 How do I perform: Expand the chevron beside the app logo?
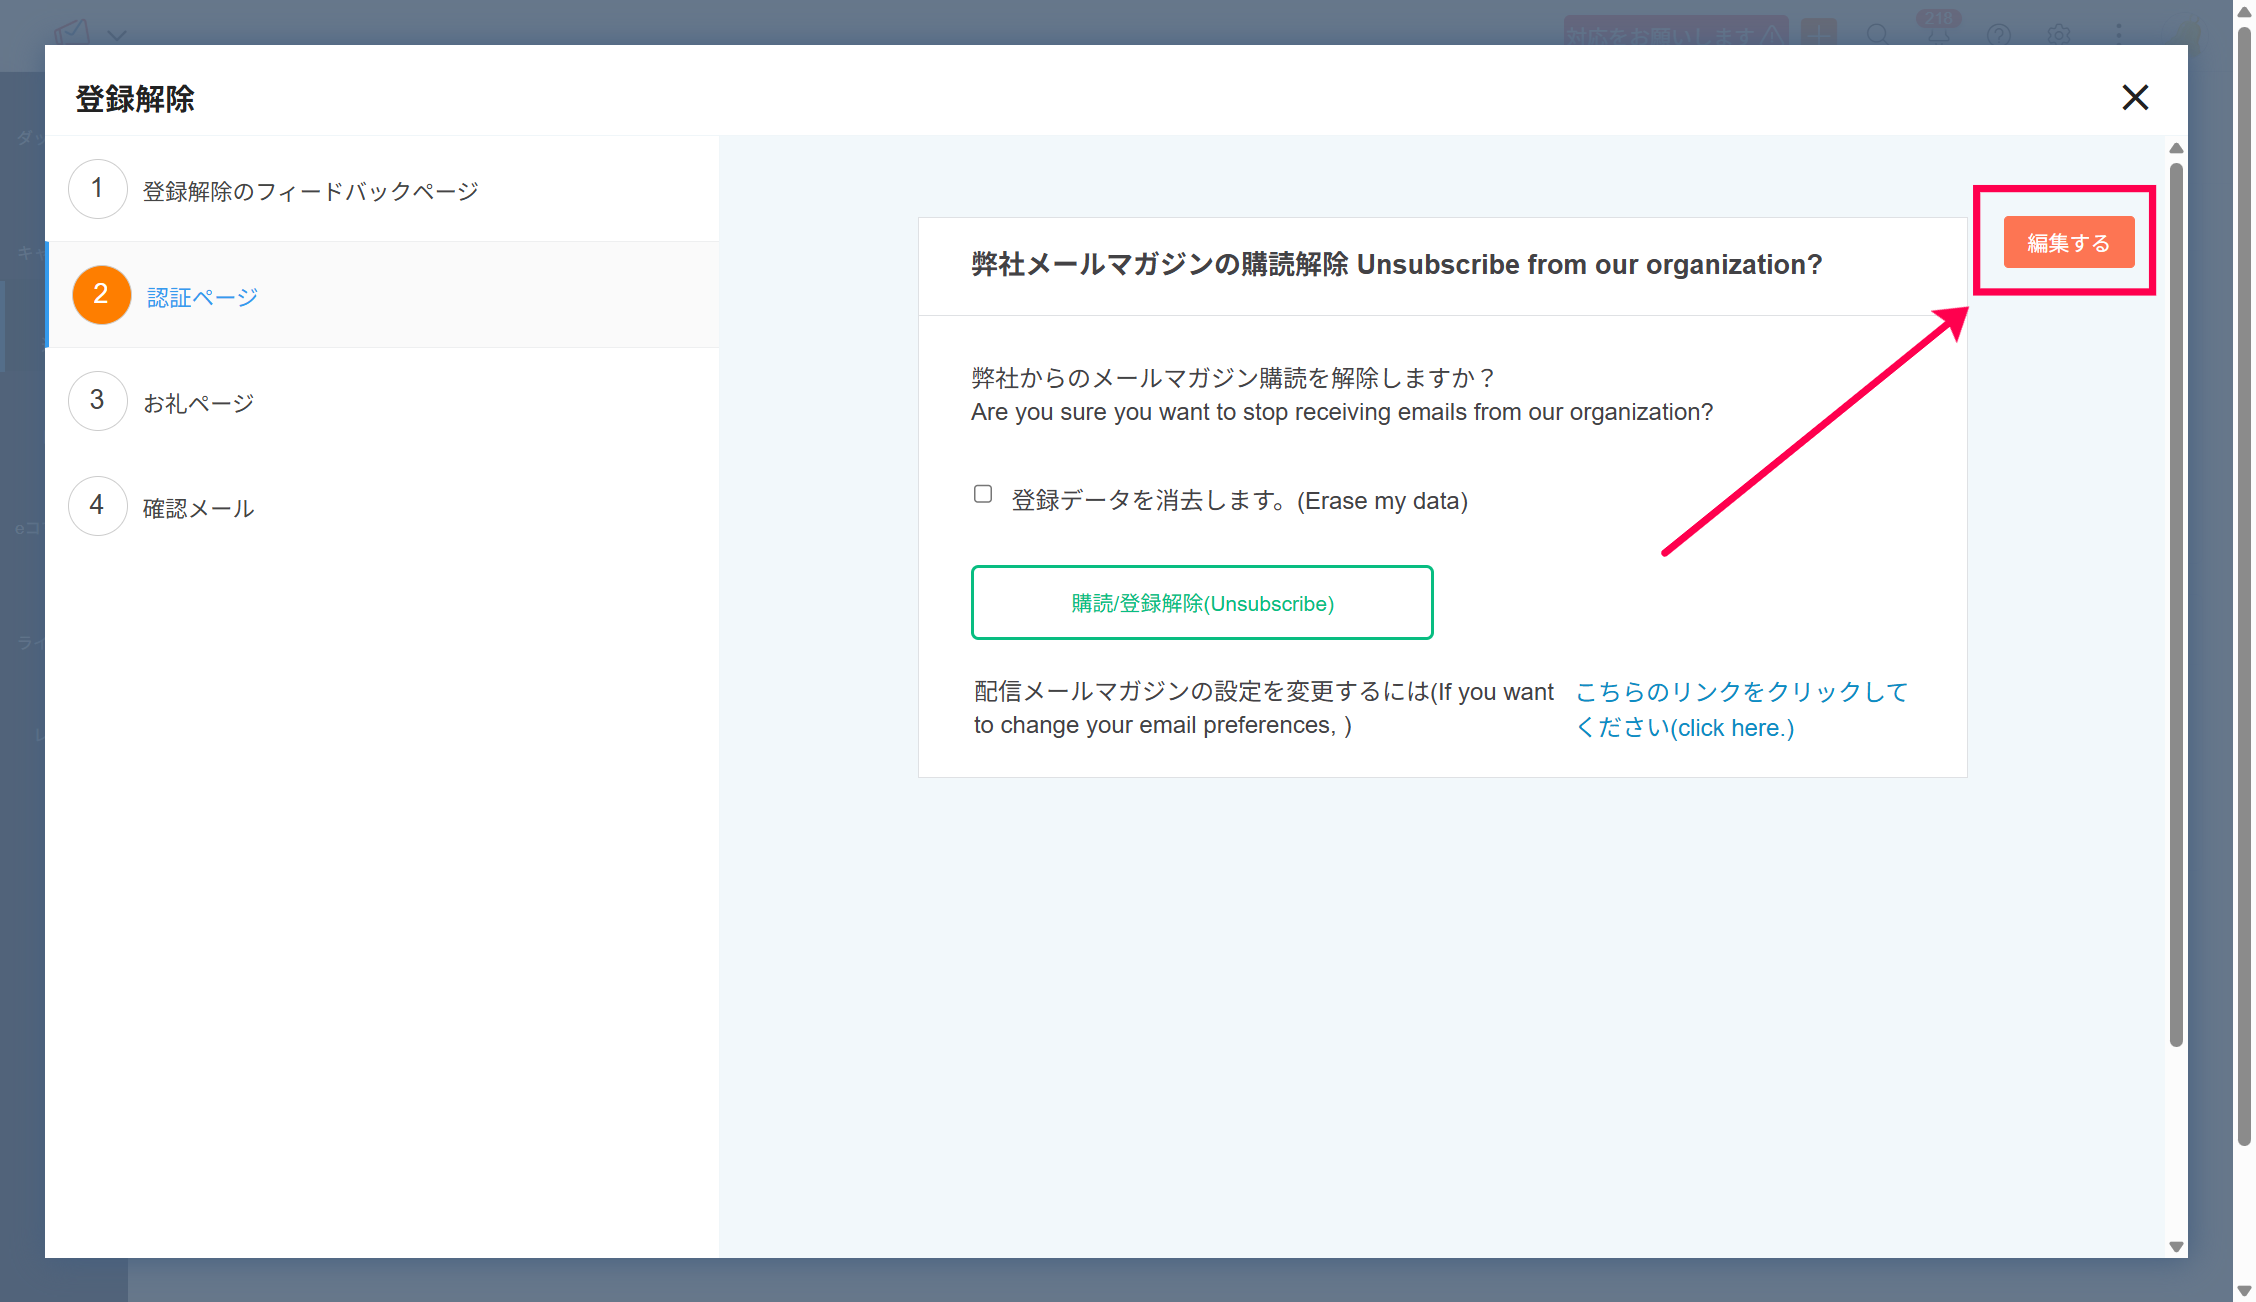click(117, 35)
